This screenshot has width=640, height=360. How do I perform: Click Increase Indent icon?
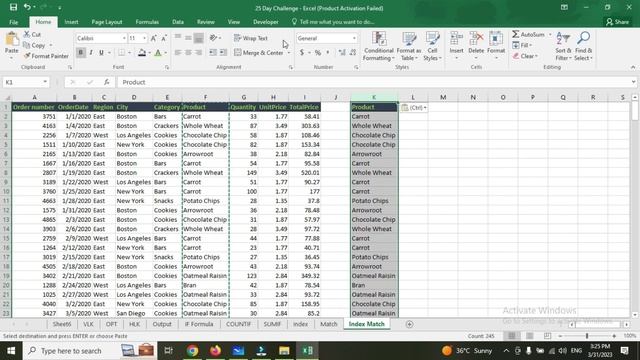click(223, 53)
